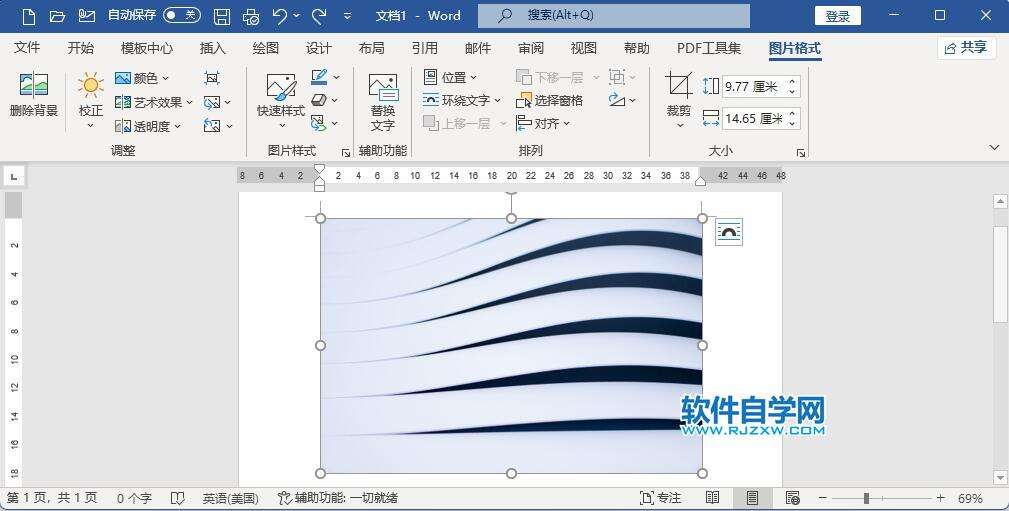Open the File (文件) tab
This screenshot has height=511, width=1009.
point(27,48)
